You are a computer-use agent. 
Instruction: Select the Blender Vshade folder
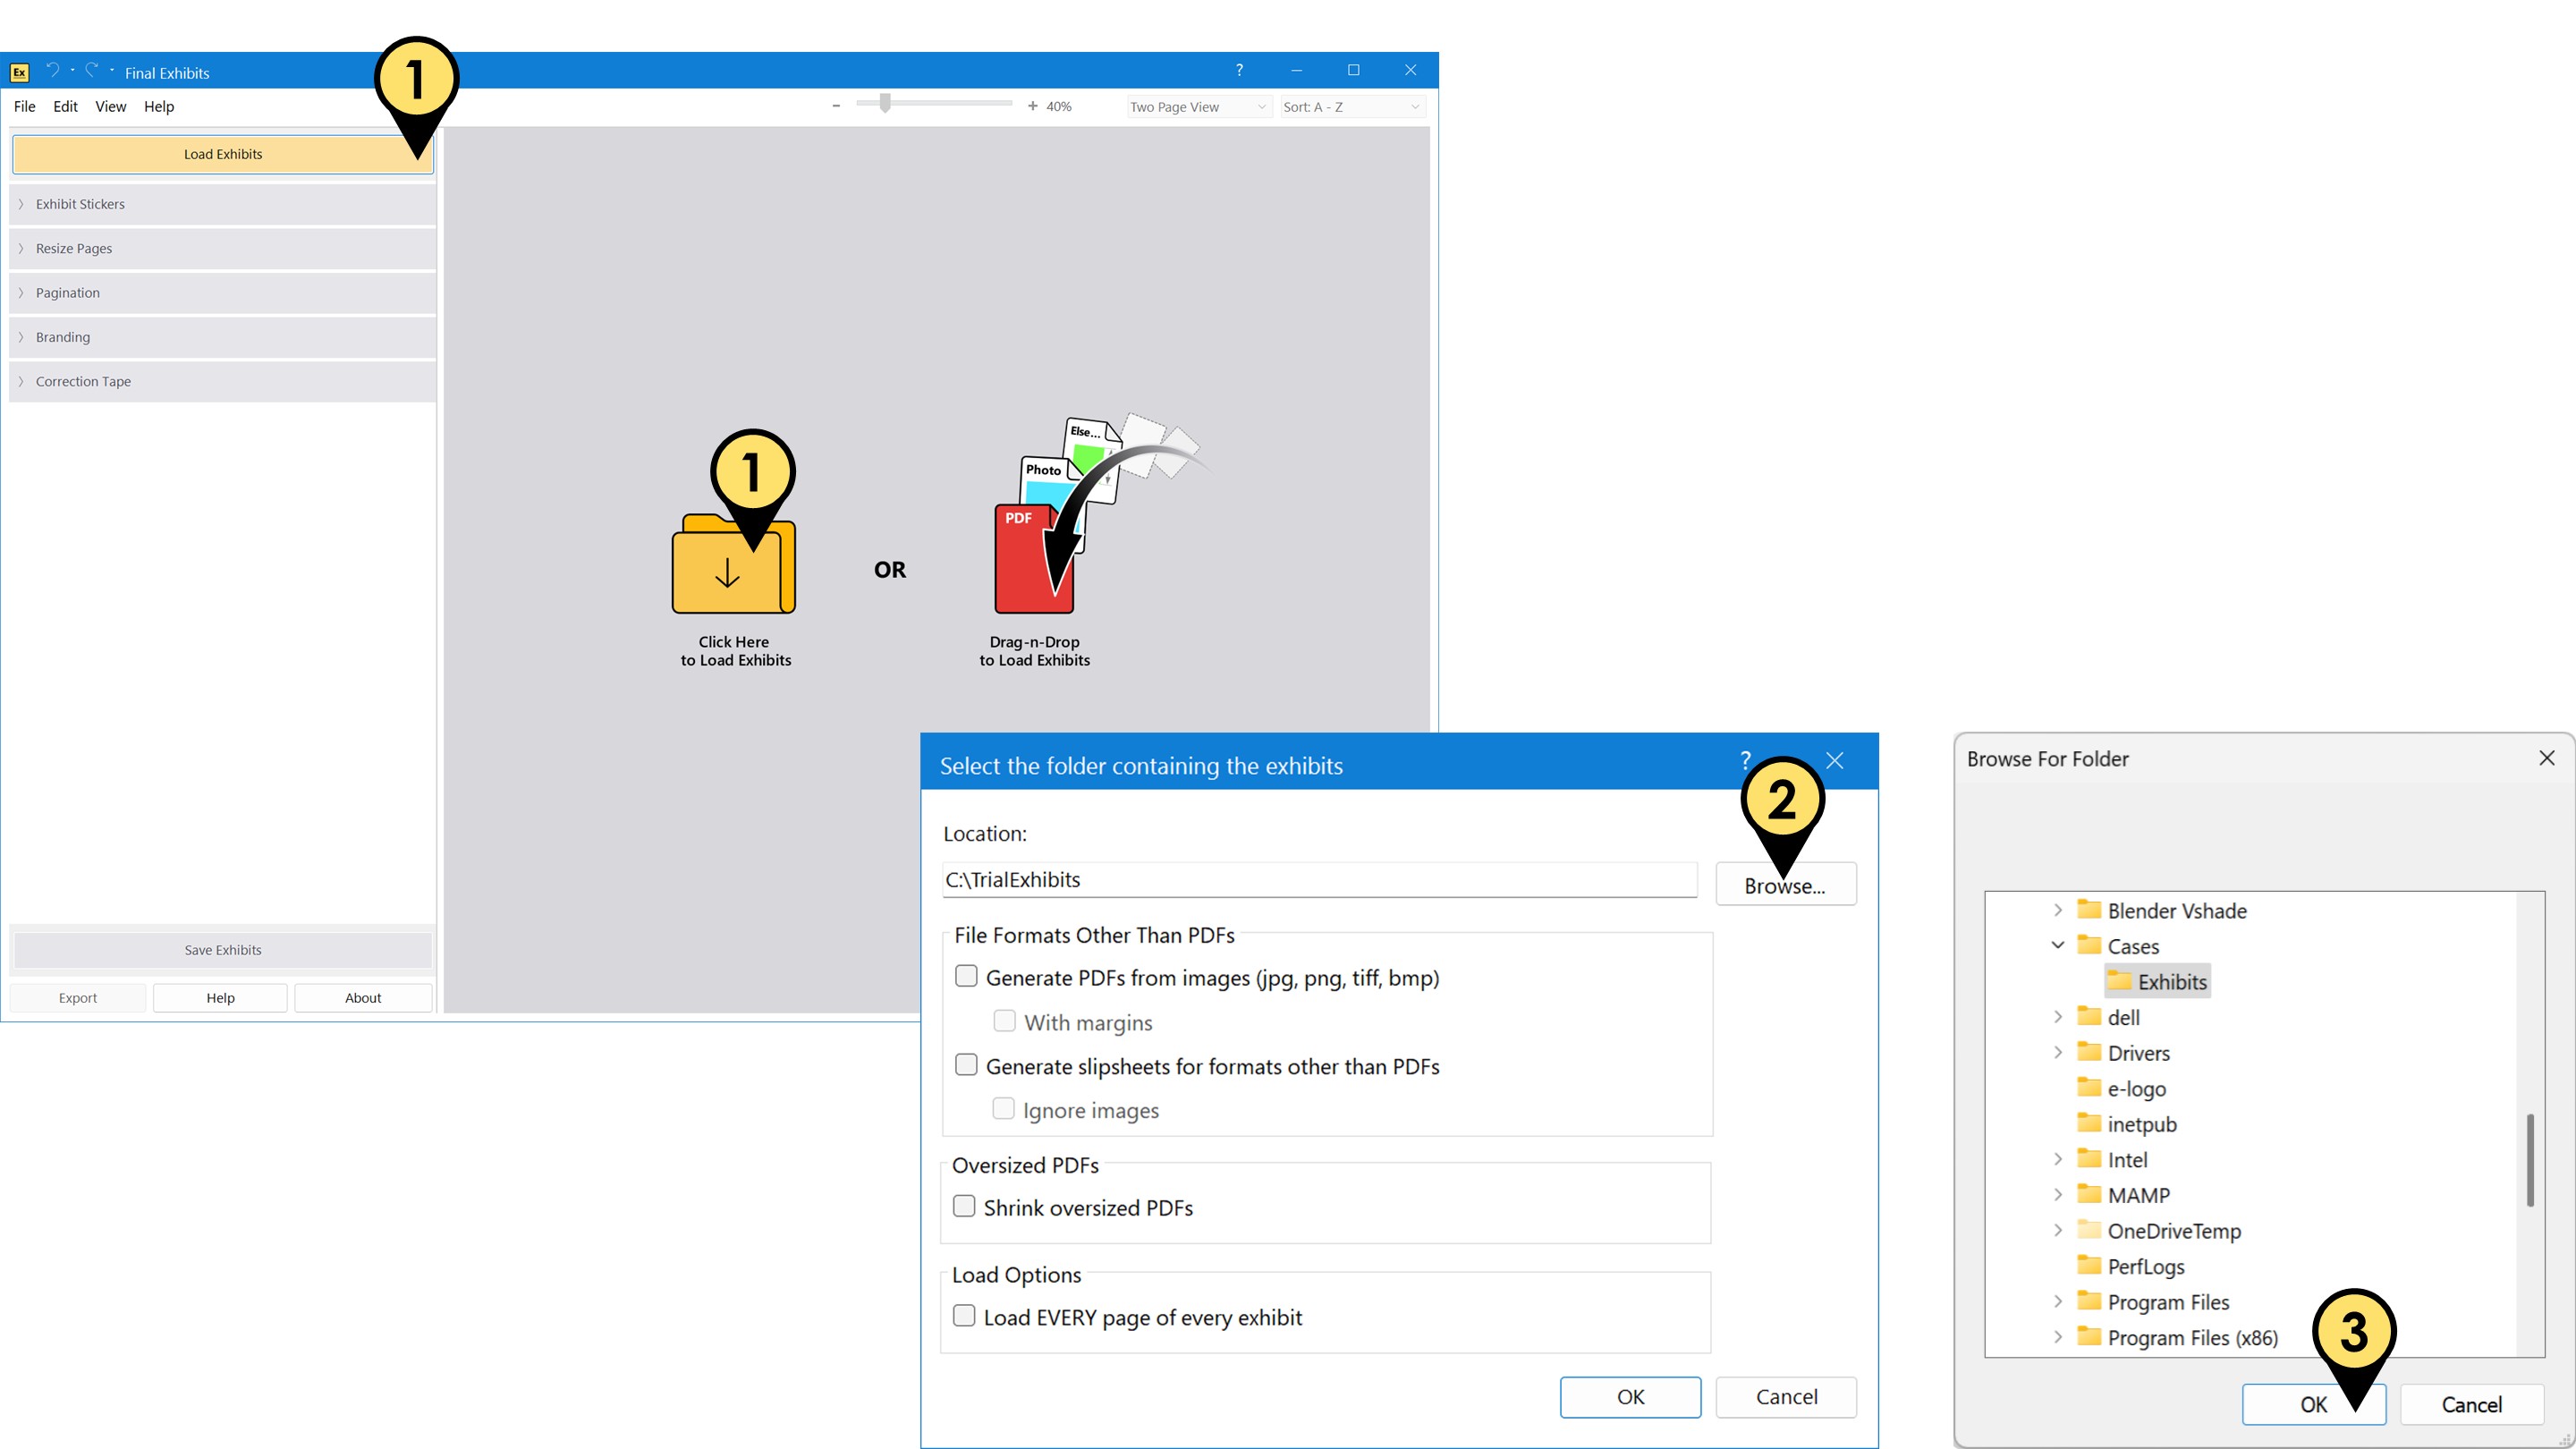point(2161,911)
